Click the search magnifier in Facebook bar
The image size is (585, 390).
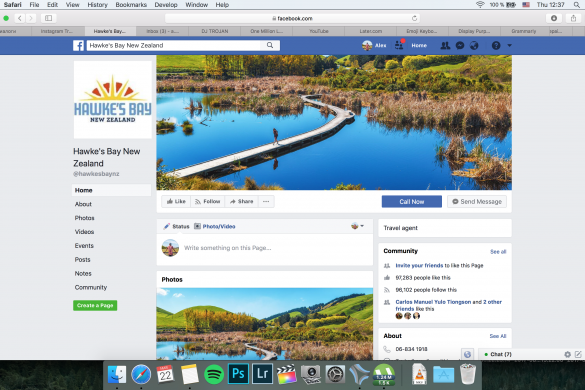(270, 46)
